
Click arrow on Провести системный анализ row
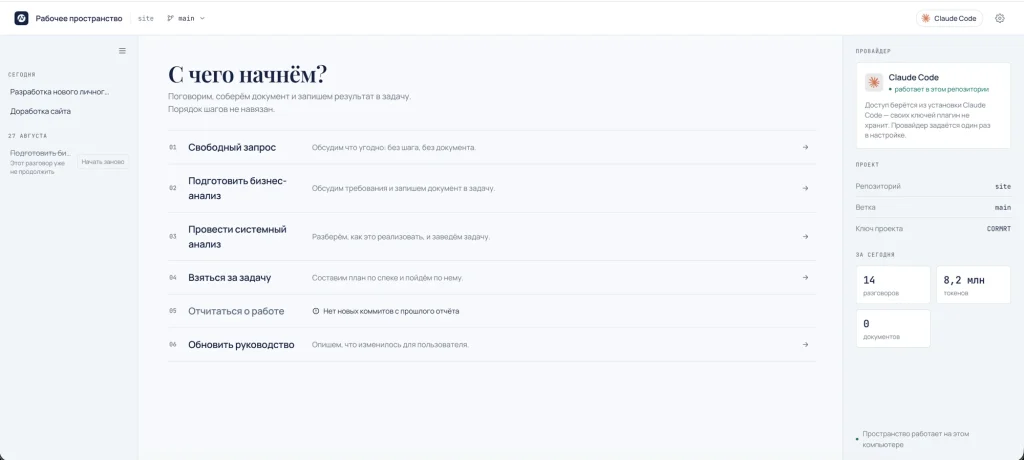805,237
